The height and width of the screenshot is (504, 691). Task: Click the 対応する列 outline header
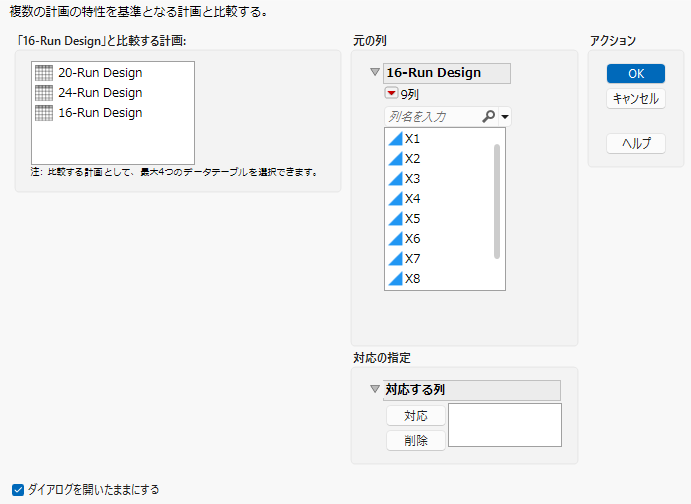(x=472, y=390)
